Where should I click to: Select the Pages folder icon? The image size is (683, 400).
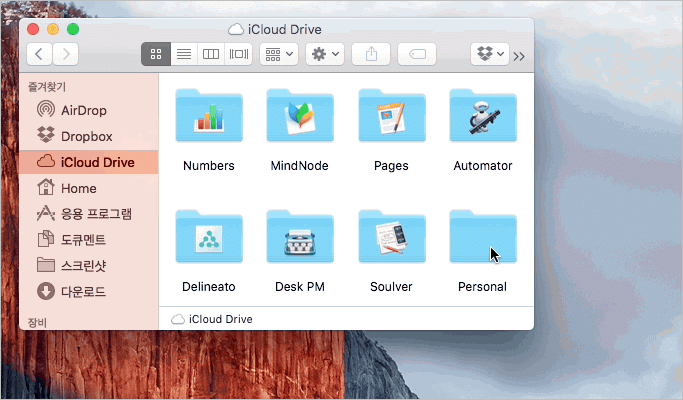pyautogui.click(x=392, y=116)
